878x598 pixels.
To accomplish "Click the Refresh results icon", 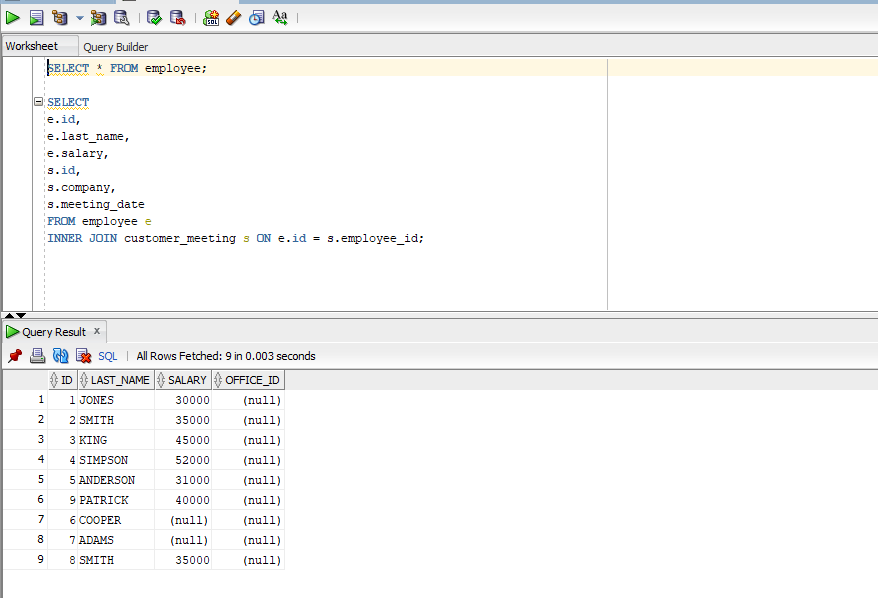I will tap(60, 356).
